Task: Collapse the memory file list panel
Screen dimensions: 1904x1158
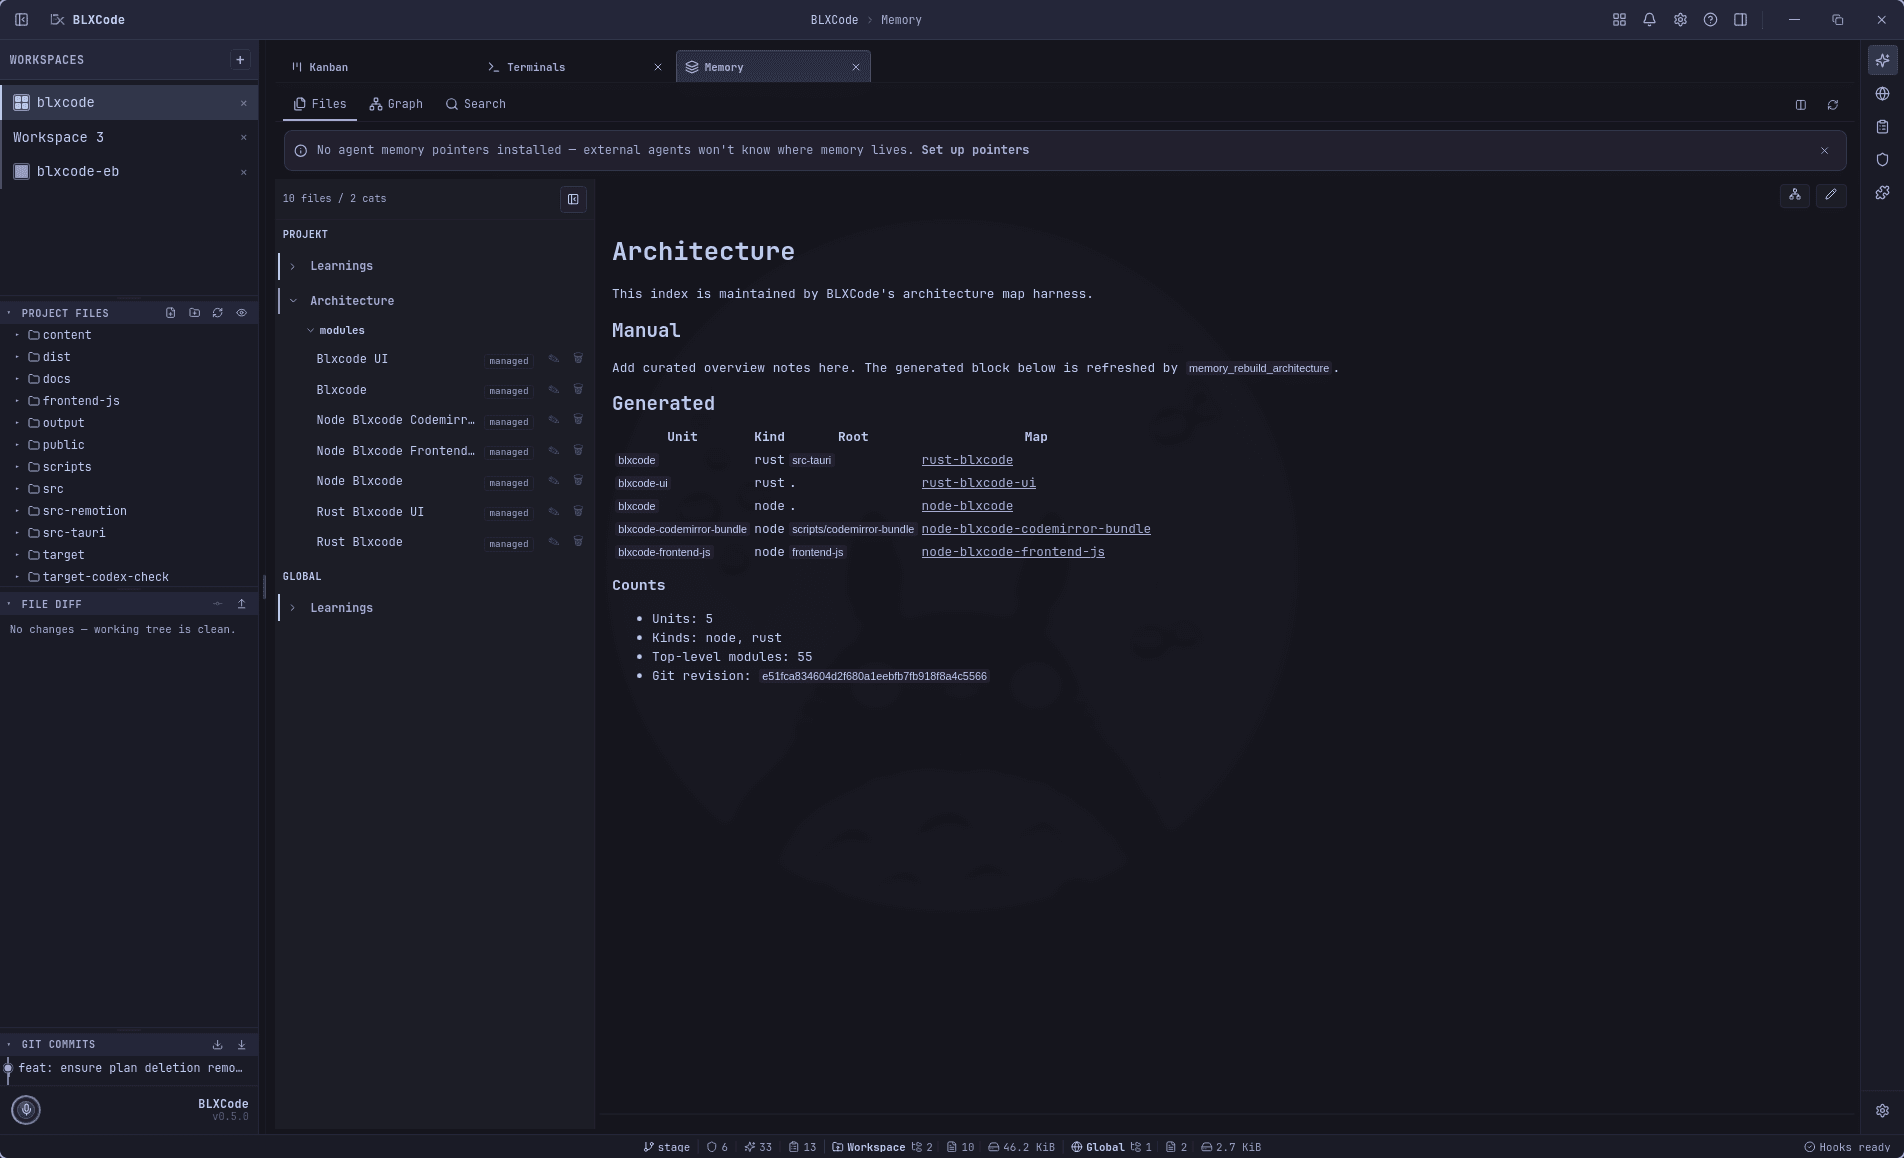Action: [x=573, y=199]
